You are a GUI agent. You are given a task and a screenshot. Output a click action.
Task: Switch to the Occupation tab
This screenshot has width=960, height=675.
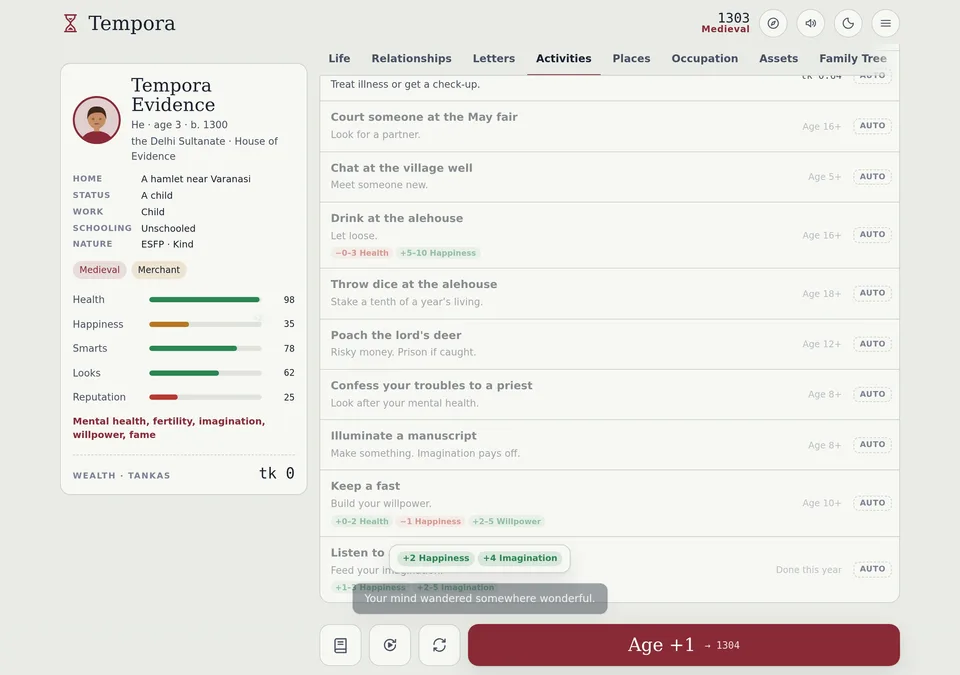click(705, 59)
